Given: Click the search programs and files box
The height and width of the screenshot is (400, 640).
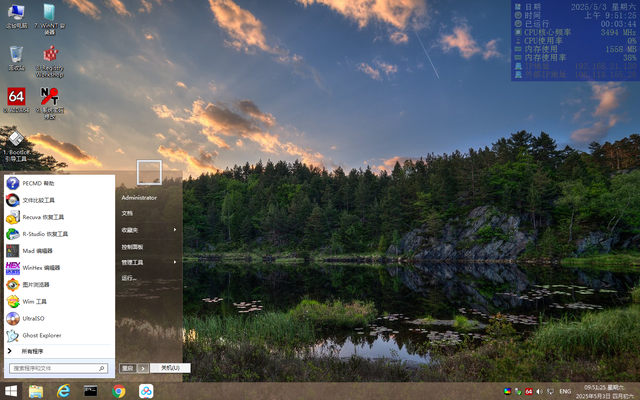Looking at the screenshot, I should coord(58,368).
